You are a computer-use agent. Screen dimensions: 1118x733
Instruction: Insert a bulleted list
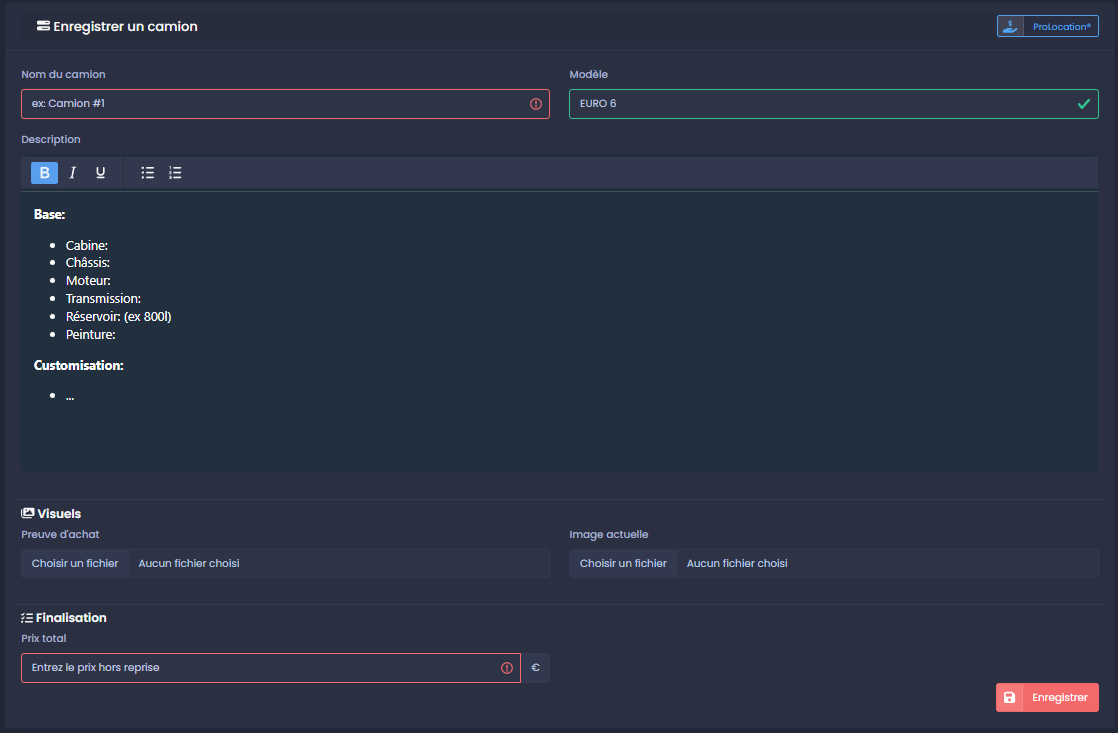[148, 173]
